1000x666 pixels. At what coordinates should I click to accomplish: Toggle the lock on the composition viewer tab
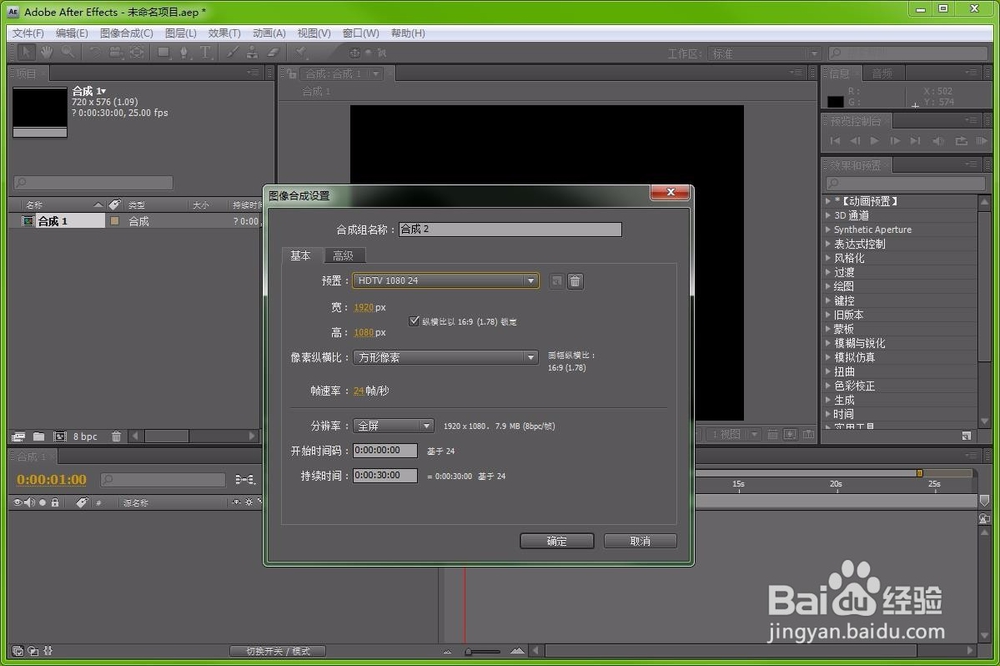point(292,74)
